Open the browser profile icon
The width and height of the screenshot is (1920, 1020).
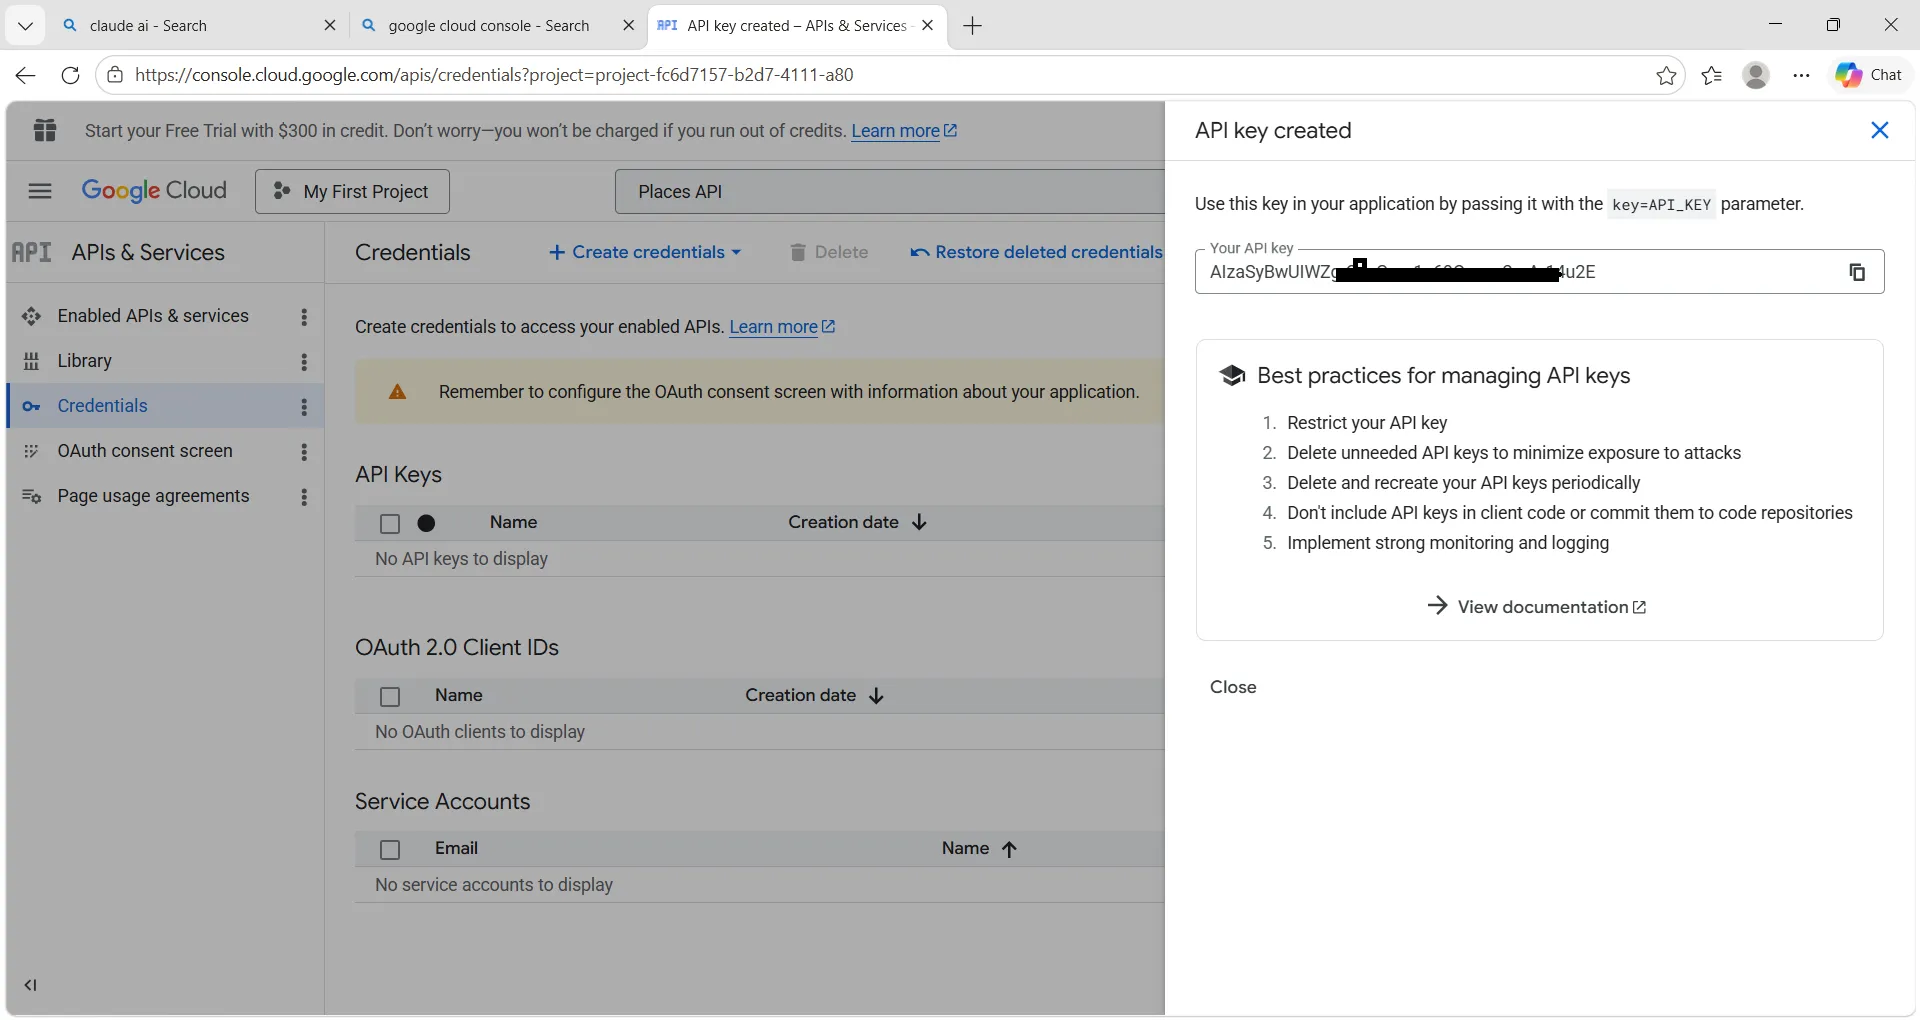pos(1755,76)
